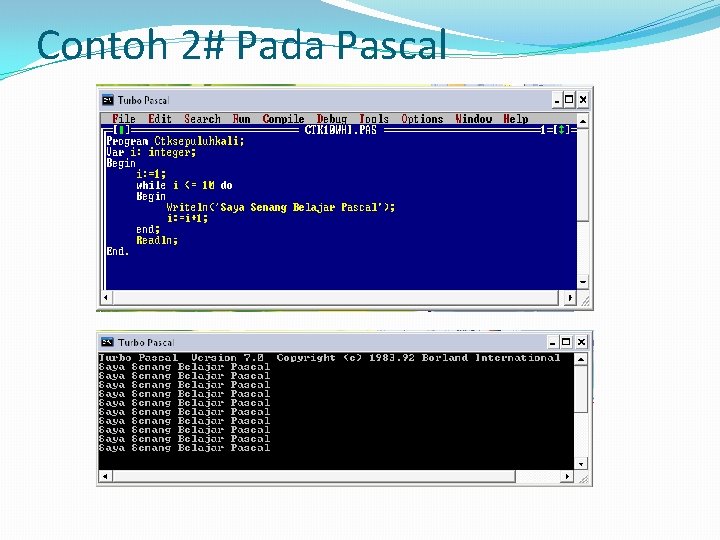
Task: Open the Search menu
Action: pos(202,119)
